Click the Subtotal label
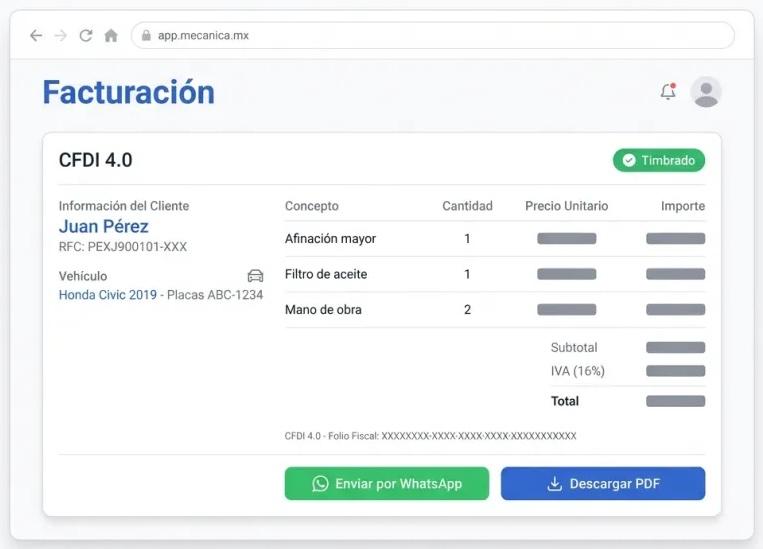763x549 pixels. click(x=574, y=348)
